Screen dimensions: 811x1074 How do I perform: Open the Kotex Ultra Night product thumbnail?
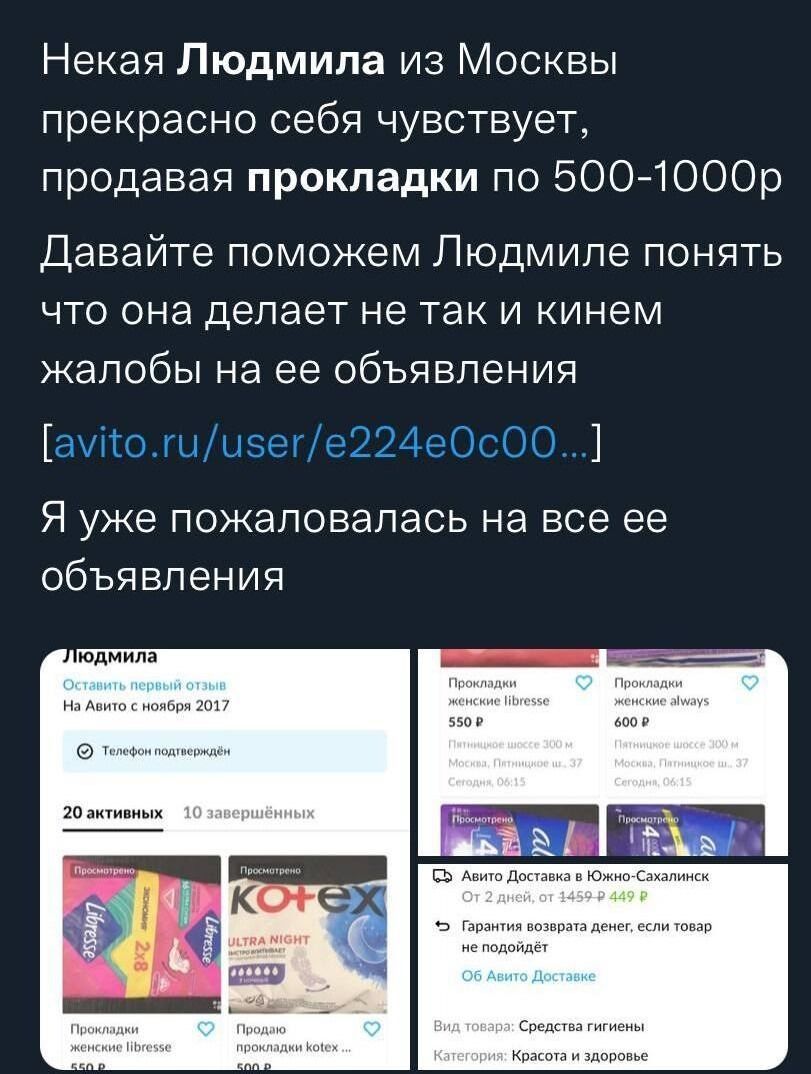click(x=308, y=934)
